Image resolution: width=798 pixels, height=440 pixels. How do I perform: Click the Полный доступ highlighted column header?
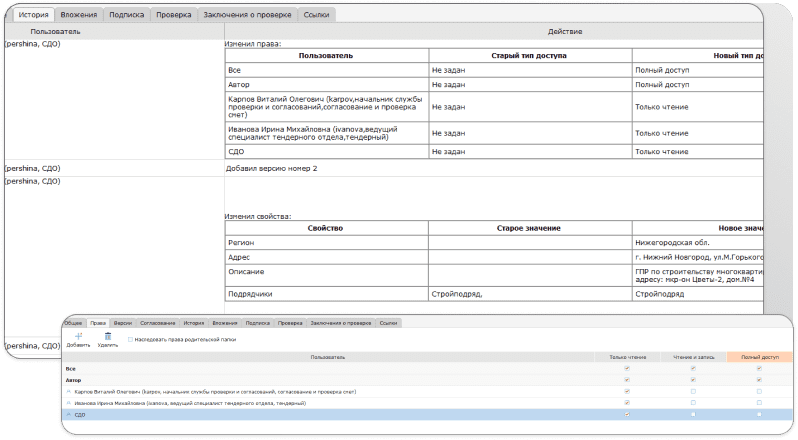(759, 357)
